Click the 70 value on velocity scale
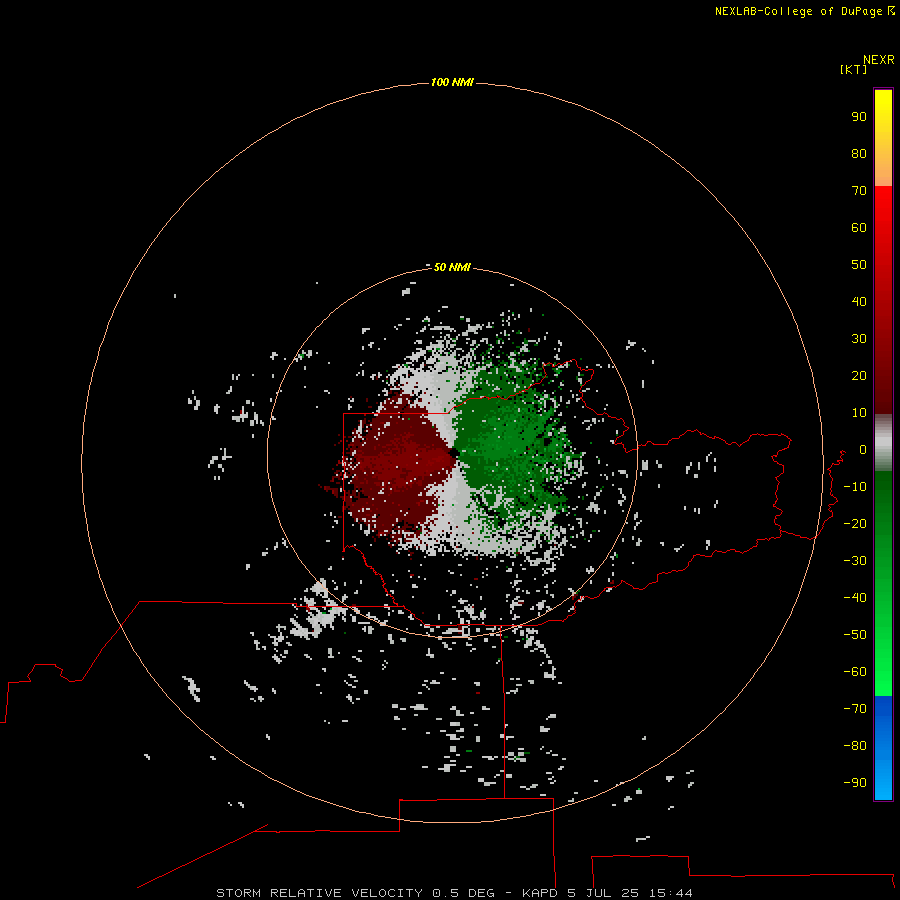This screenshot has width=900, height=900. pos(859,191)
